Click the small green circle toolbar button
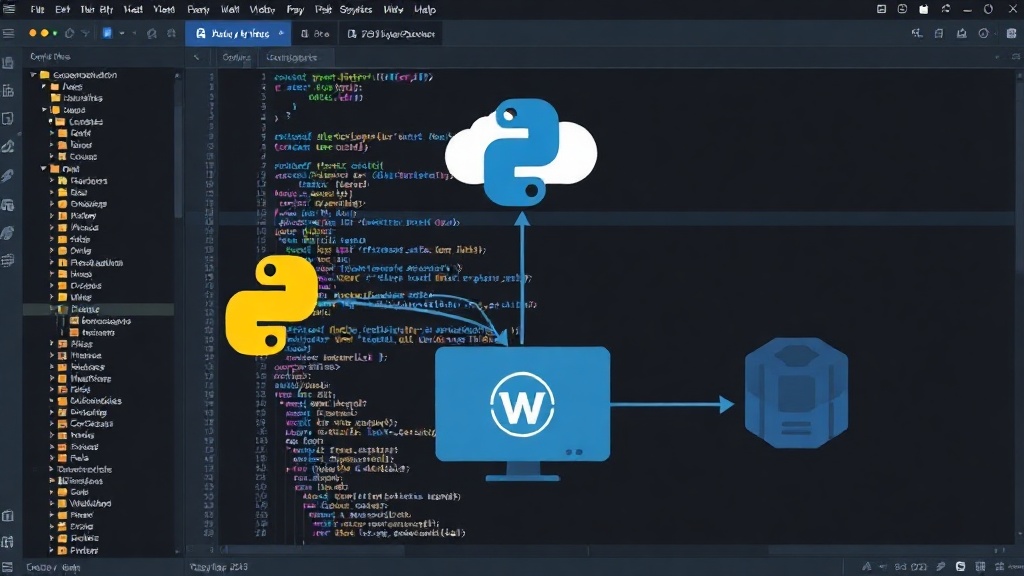This screenshot has height=576, width=1024. point(55,33)
